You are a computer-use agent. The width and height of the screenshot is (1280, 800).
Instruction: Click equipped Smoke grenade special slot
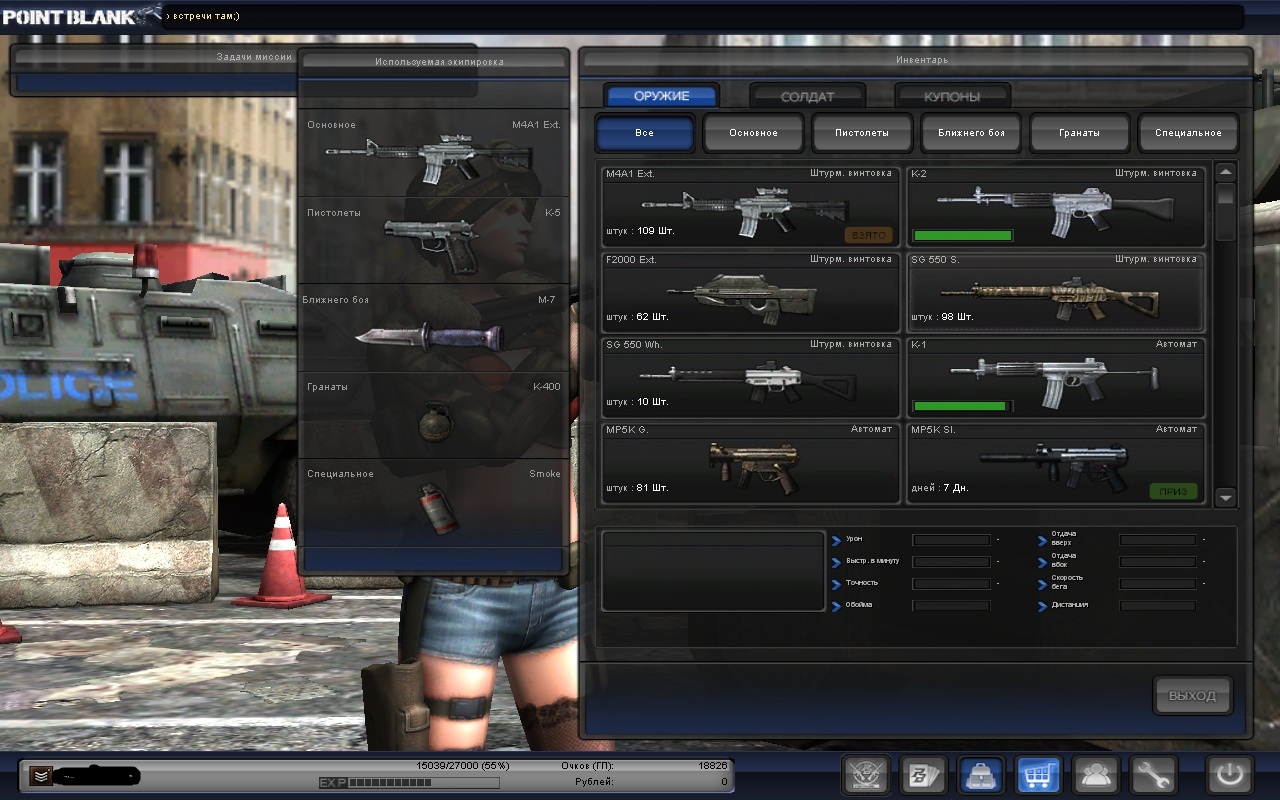tap(434, 503)
